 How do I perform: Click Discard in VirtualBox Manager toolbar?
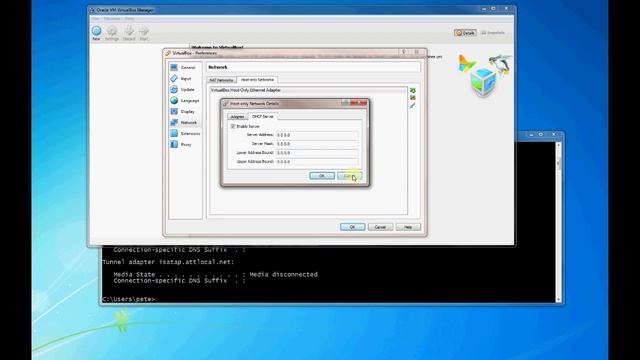coord(129,33)
